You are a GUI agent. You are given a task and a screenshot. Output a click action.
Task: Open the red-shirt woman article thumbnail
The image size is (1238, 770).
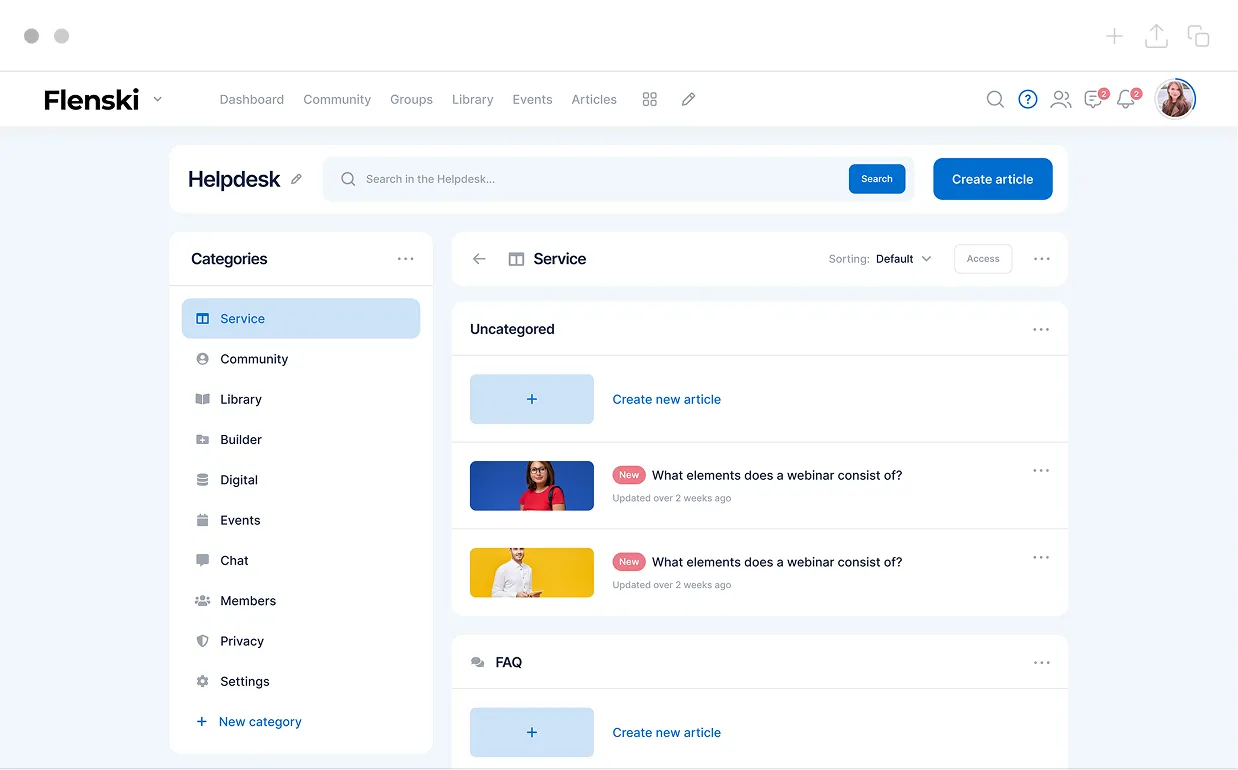point(532,486)
